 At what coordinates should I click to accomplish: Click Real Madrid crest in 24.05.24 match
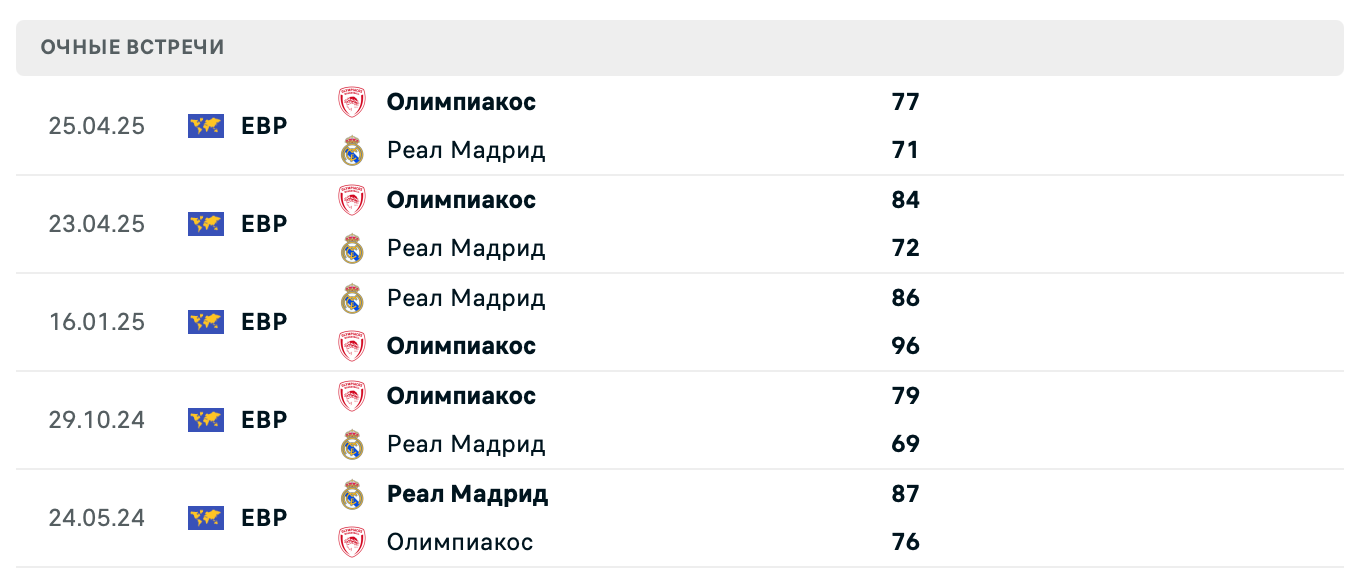click(352, 494)
